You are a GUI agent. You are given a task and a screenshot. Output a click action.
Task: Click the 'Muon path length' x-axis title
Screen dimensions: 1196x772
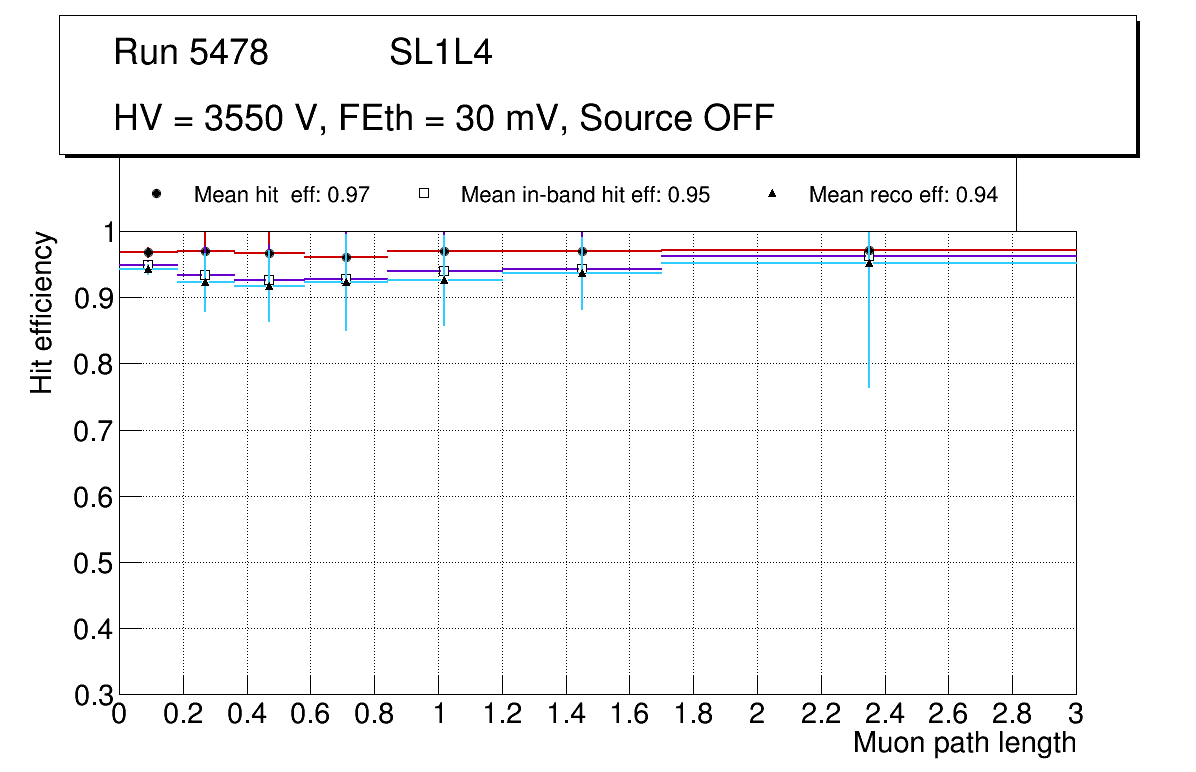coord(964,743)
